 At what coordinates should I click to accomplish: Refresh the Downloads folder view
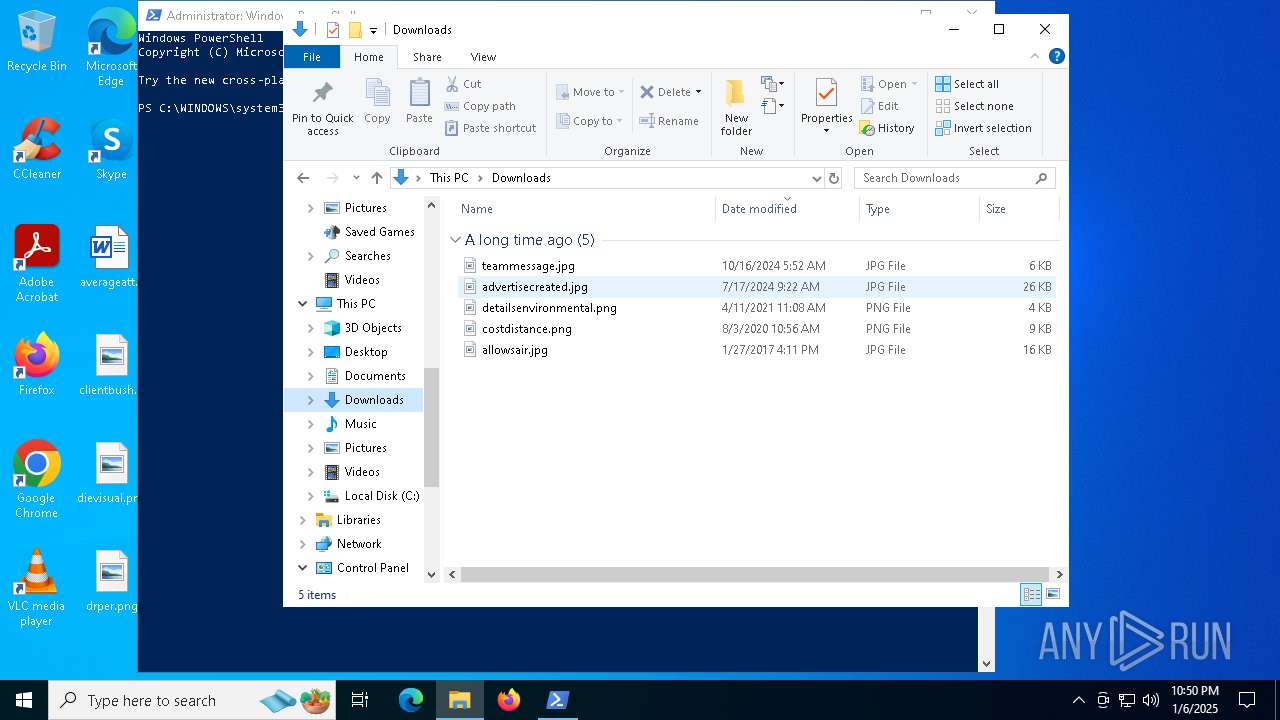(834, 178)
